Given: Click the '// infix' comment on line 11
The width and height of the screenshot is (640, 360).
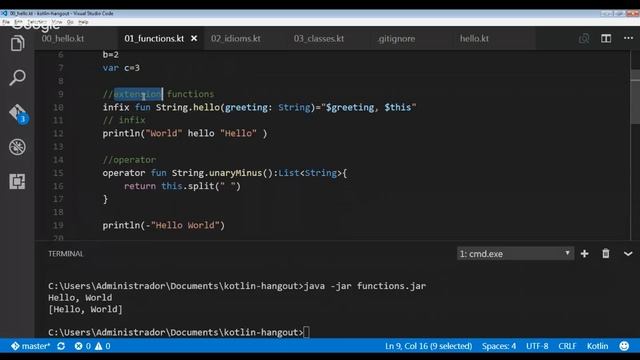Looking at the screenshot, I should [x=124, y=120].
